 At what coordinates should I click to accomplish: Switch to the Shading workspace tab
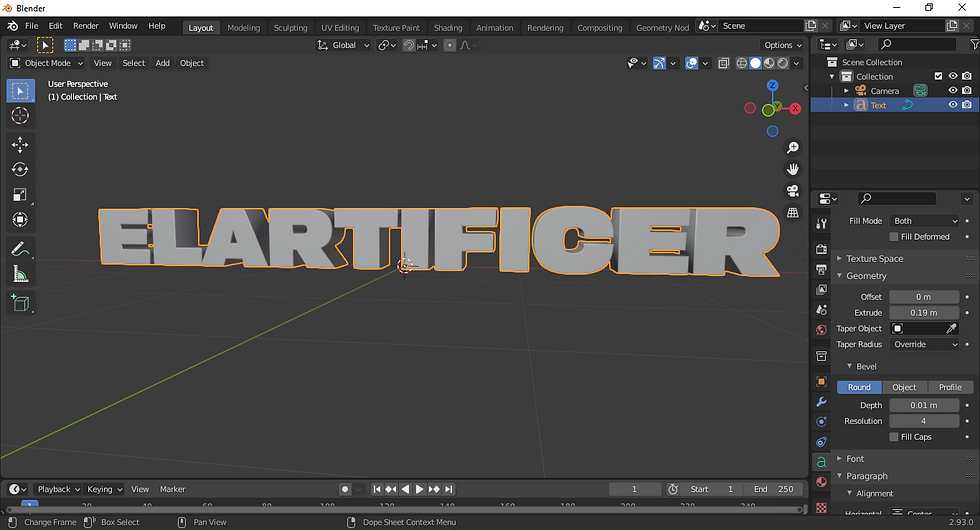pos(448,28)
